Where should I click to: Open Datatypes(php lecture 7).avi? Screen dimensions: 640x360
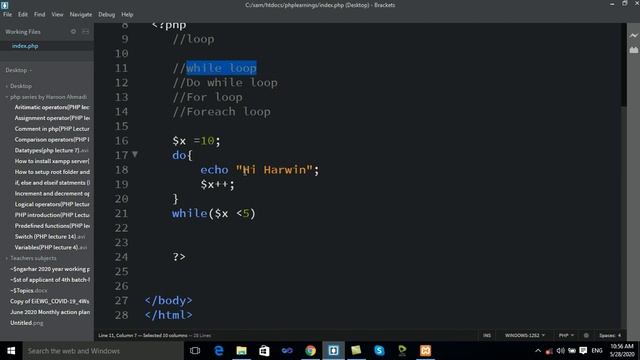point(51,150)
